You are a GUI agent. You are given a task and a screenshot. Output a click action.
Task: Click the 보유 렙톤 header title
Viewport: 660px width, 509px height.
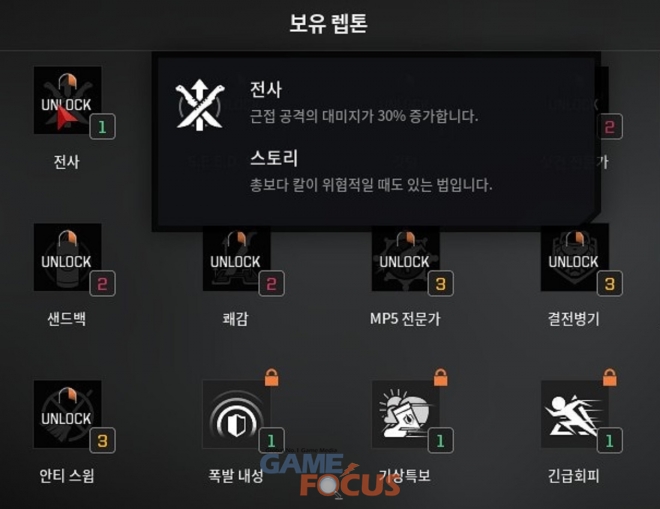(x=328, y=23)
